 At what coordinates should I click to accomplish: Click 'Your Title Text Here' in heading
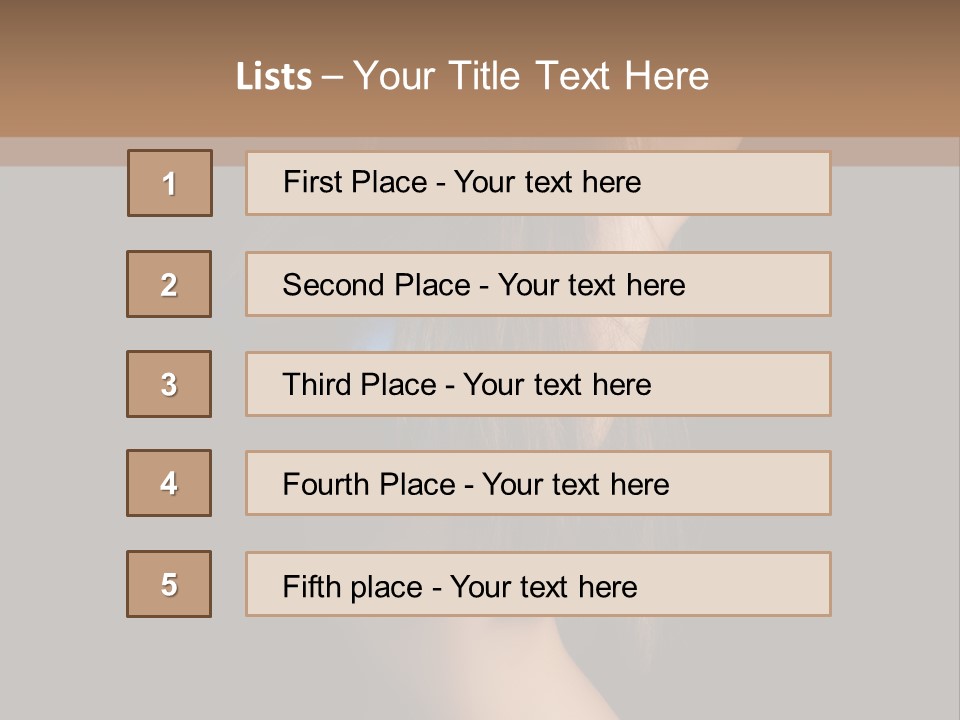[x=531, y=76]
